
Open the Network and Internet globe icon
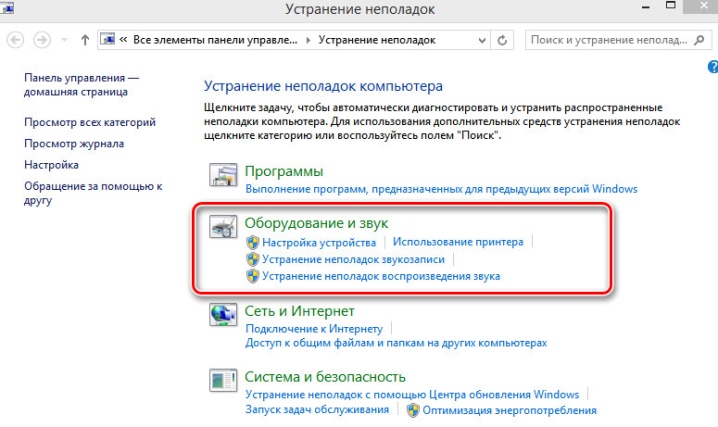[x=223, y=314]
